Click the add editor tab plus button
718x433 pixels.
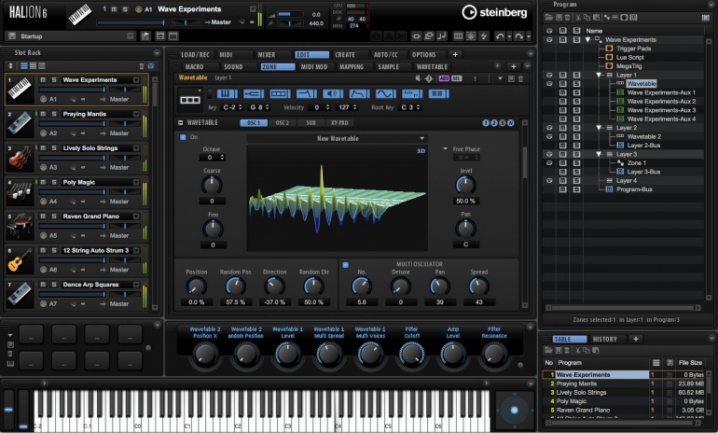coord(455,54)
